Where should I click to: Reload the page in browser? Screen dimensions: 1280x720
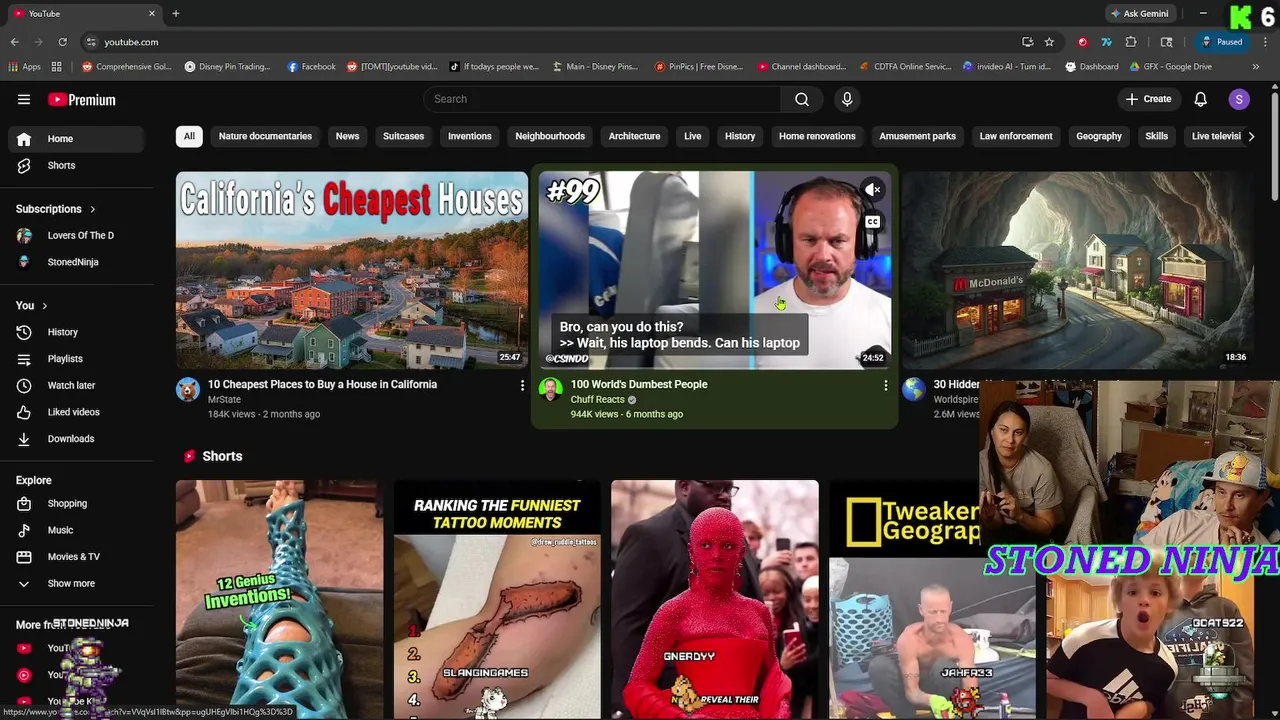click(62, 42)
